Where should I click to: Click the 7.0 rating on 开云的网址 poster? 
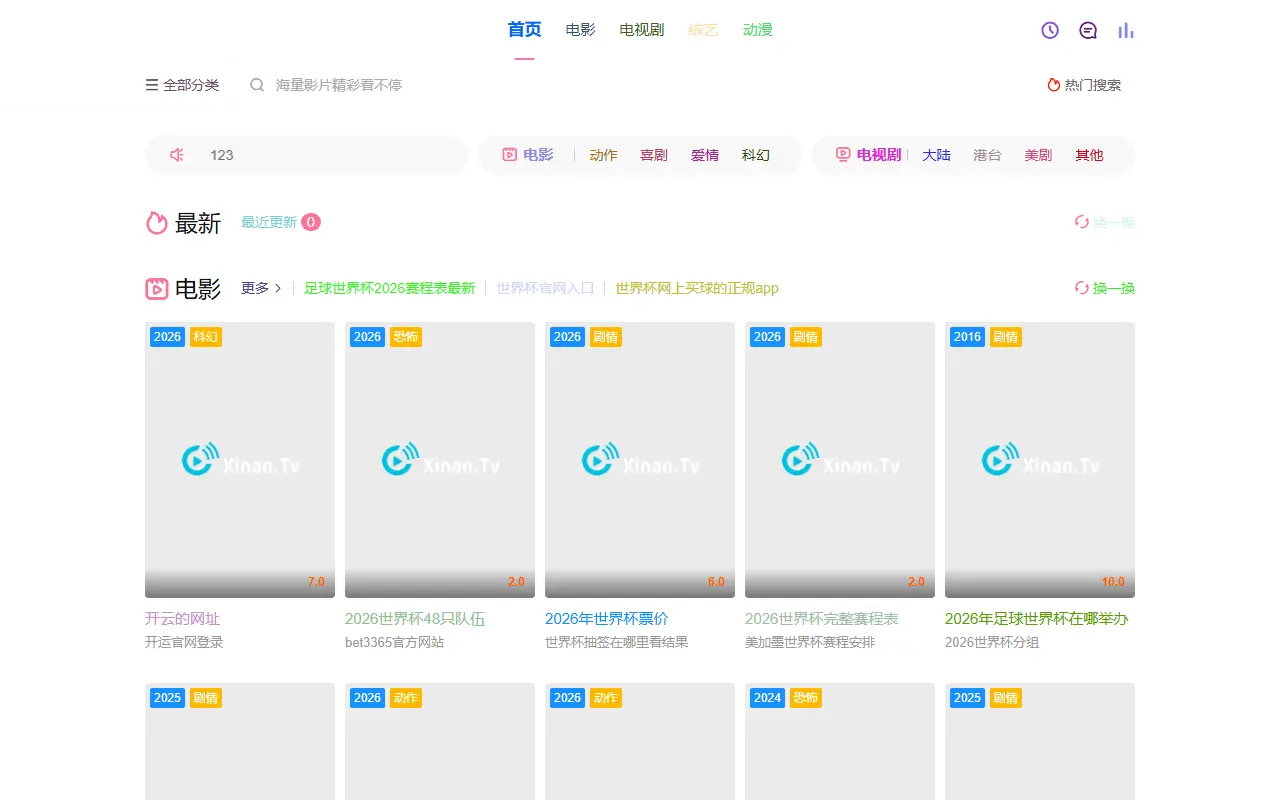[x=316, y=582]
